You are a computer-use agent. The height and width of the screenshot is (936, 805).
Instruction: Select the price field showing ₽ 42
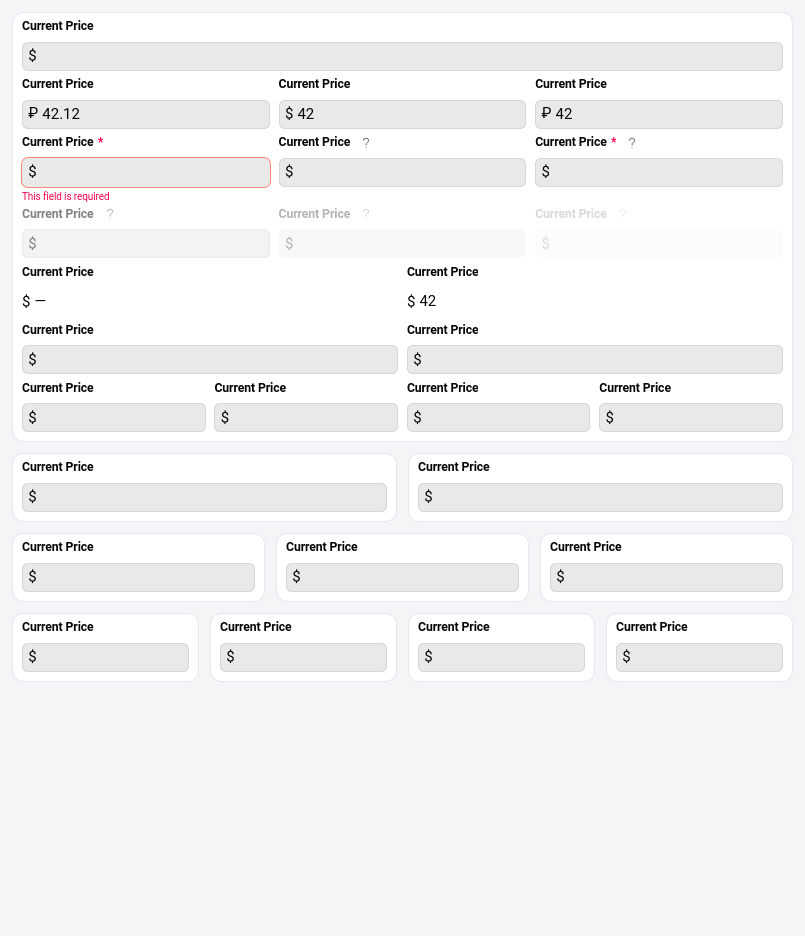pos(658,114)
